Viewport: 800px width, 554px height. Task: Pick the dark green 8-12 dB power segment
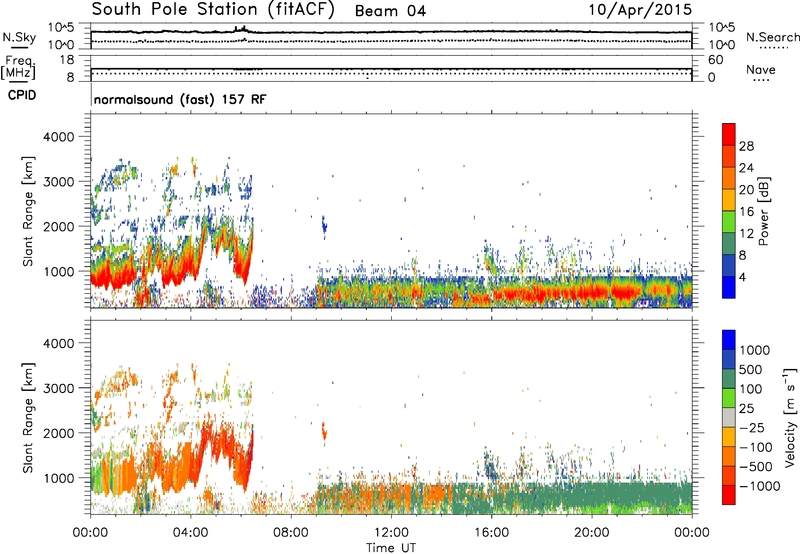729,244
